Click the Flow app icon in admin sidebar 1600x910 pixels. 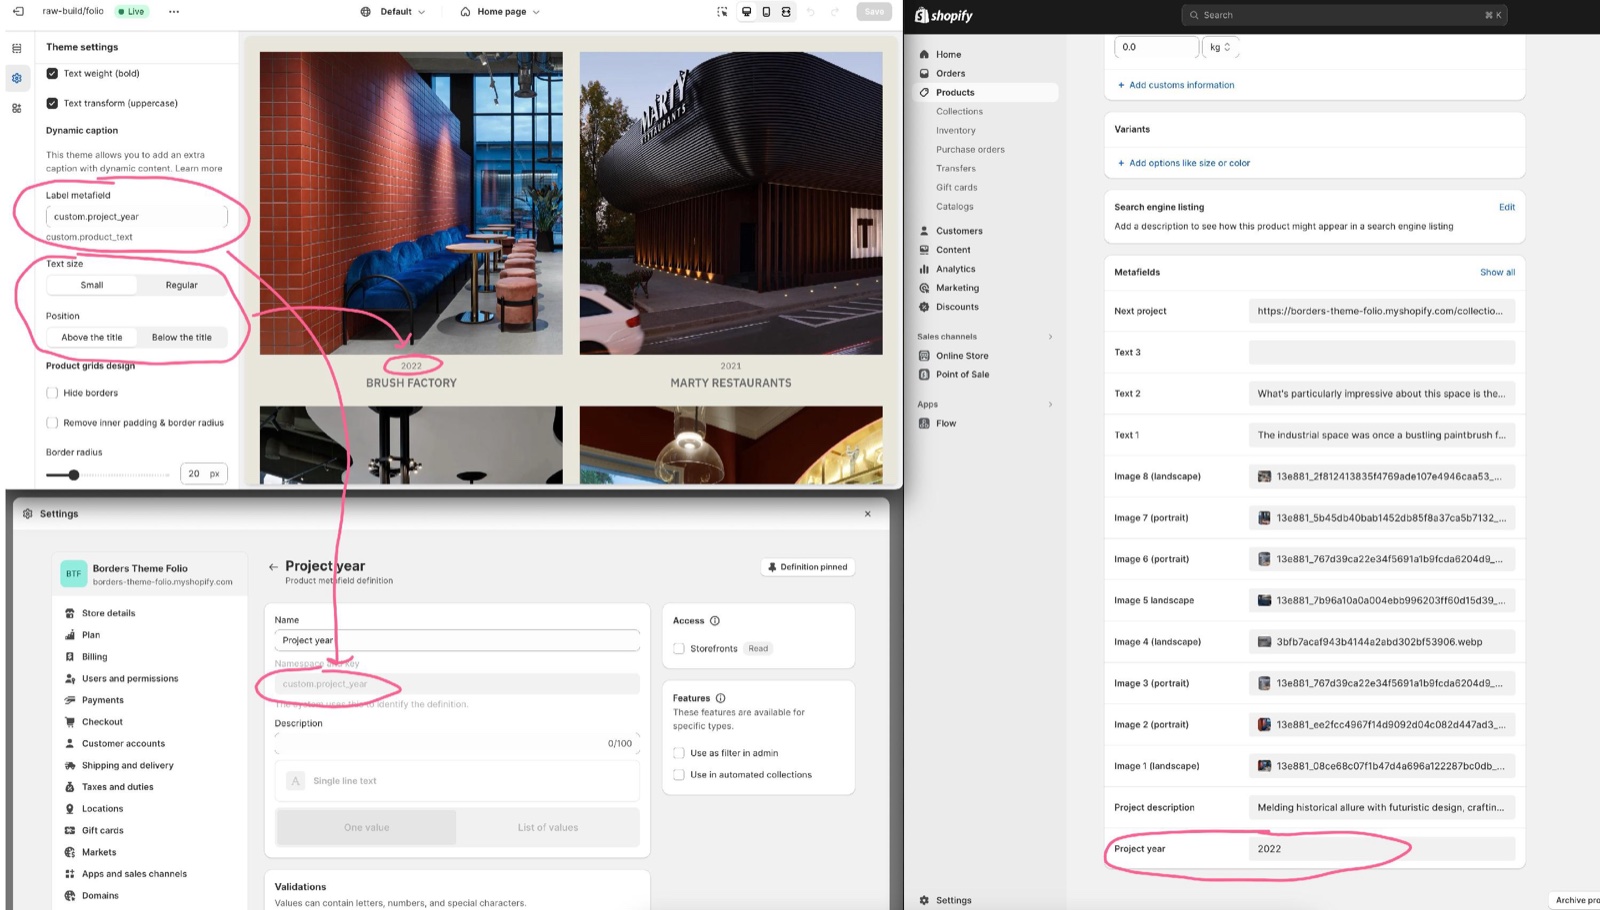pos(924,423)
